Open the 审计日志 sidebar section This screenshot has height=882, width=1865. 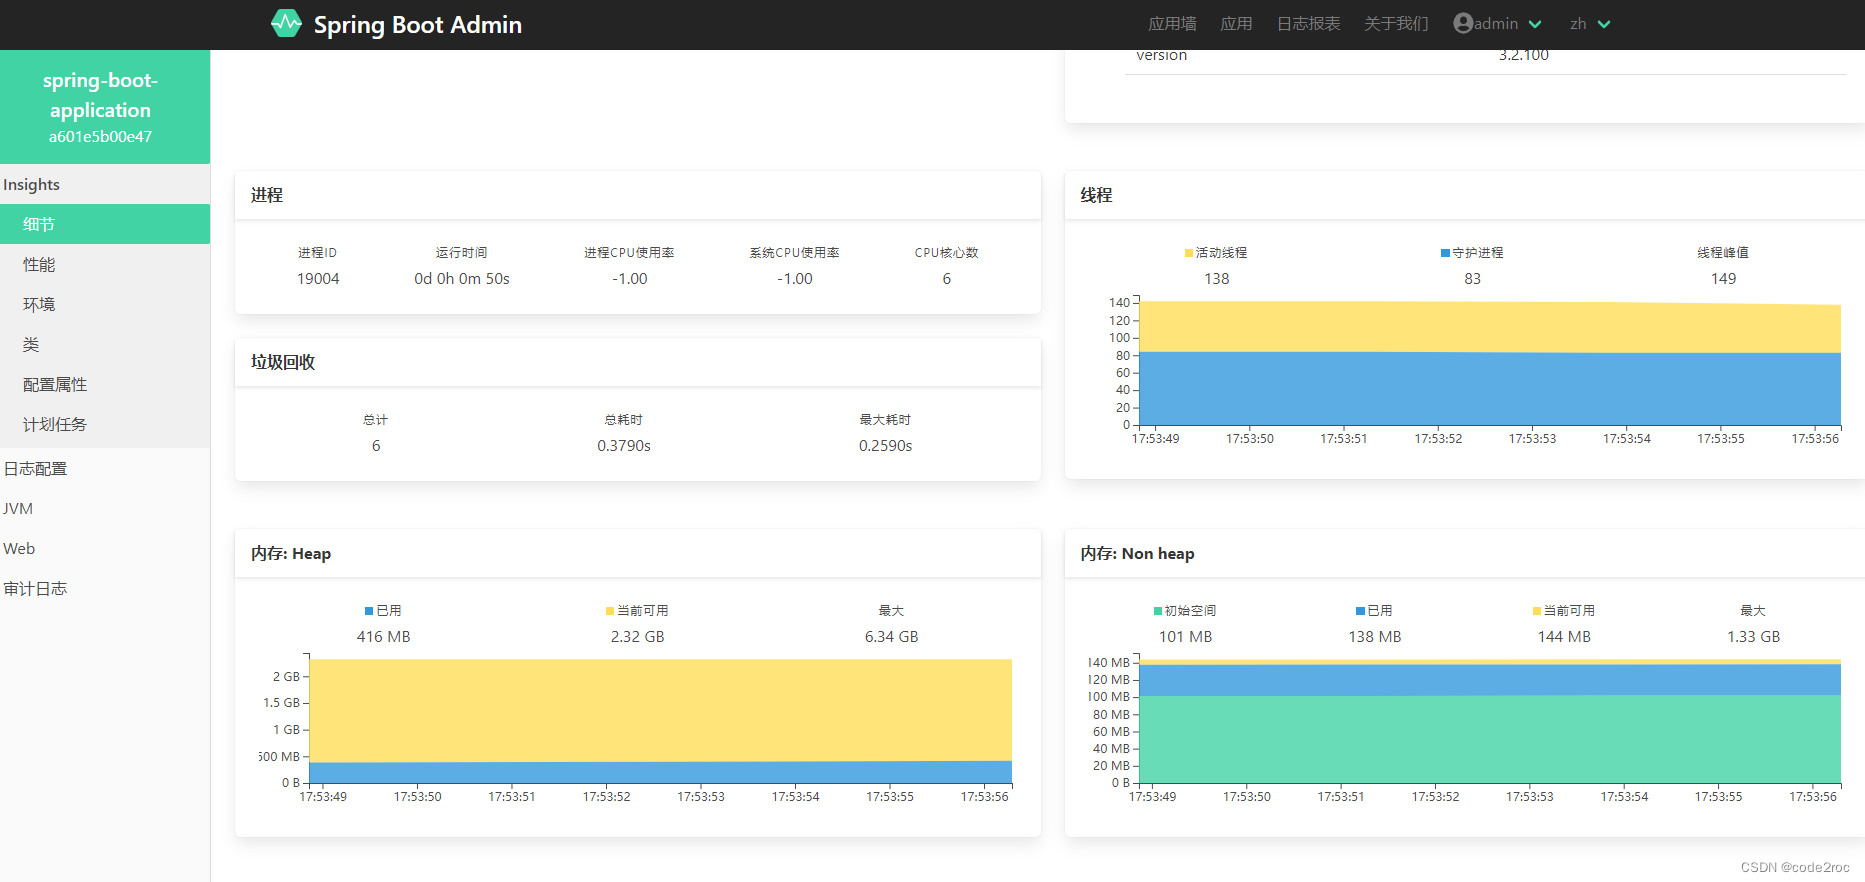105,588
